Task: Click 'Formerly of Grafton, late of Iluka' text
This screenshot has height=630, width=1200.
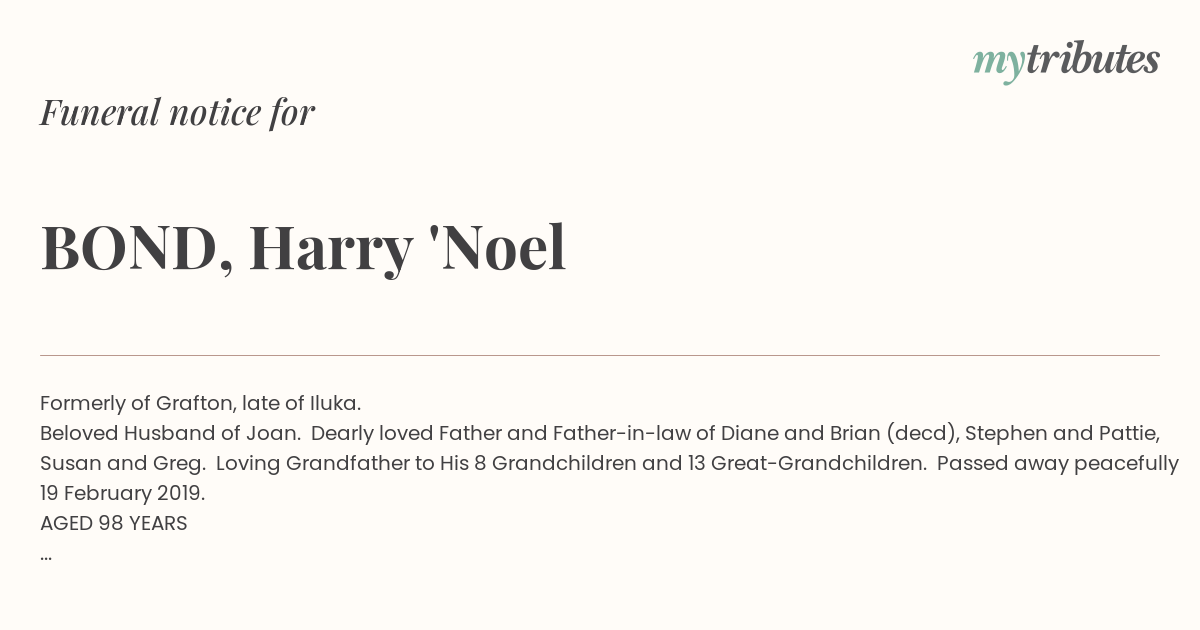Action: (x=200, y=403)
